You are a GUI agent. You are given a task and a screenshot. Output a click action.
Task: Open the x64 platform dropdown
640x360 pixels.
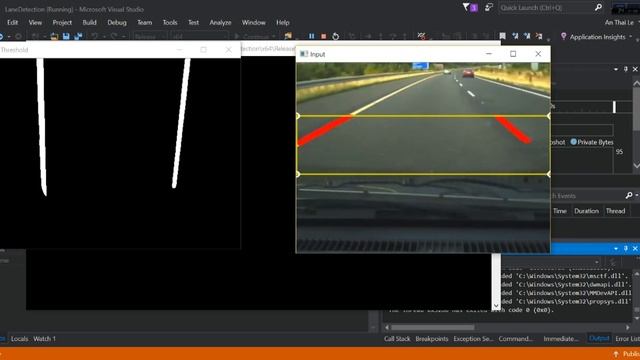pyautogui.click(x=198, y=37)
